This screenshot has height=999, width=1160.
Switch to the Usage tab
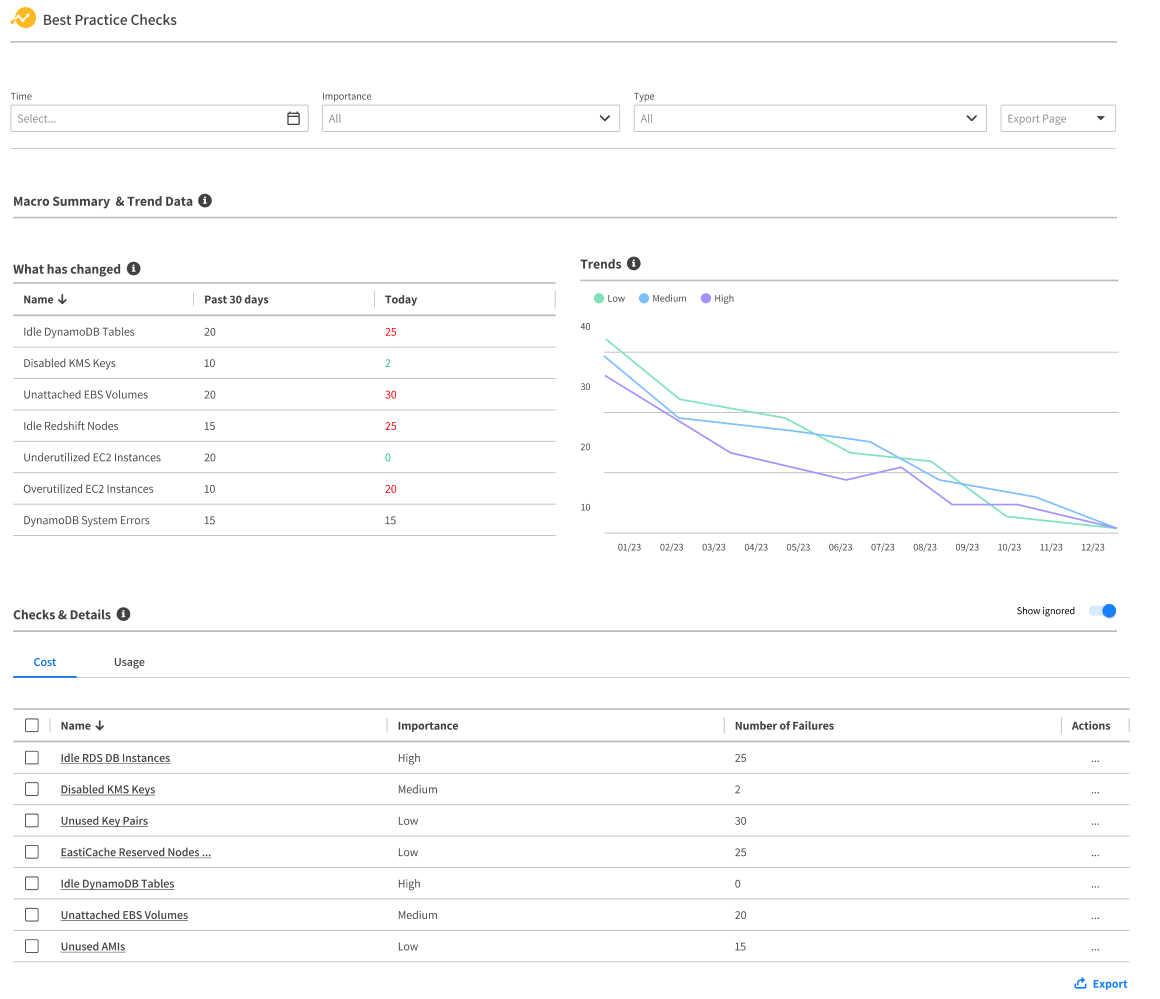129,662
